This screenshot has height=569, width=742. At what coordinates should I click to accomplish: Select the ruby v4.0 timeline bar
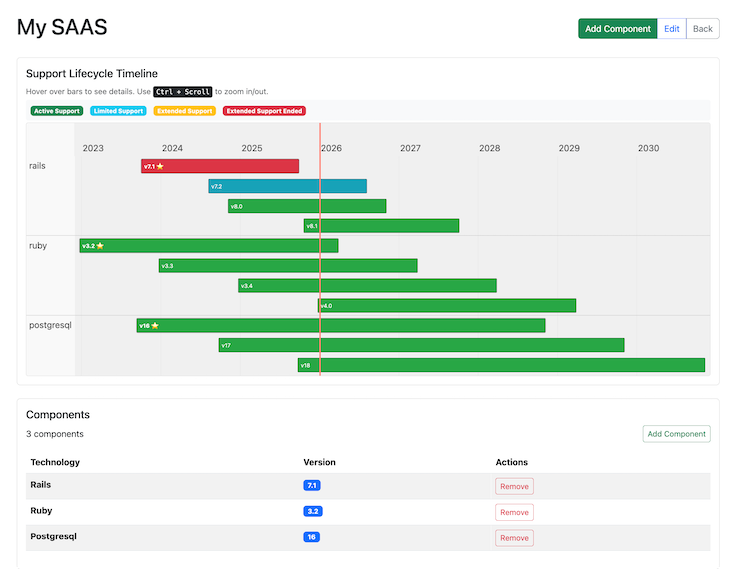click(447, 305)
